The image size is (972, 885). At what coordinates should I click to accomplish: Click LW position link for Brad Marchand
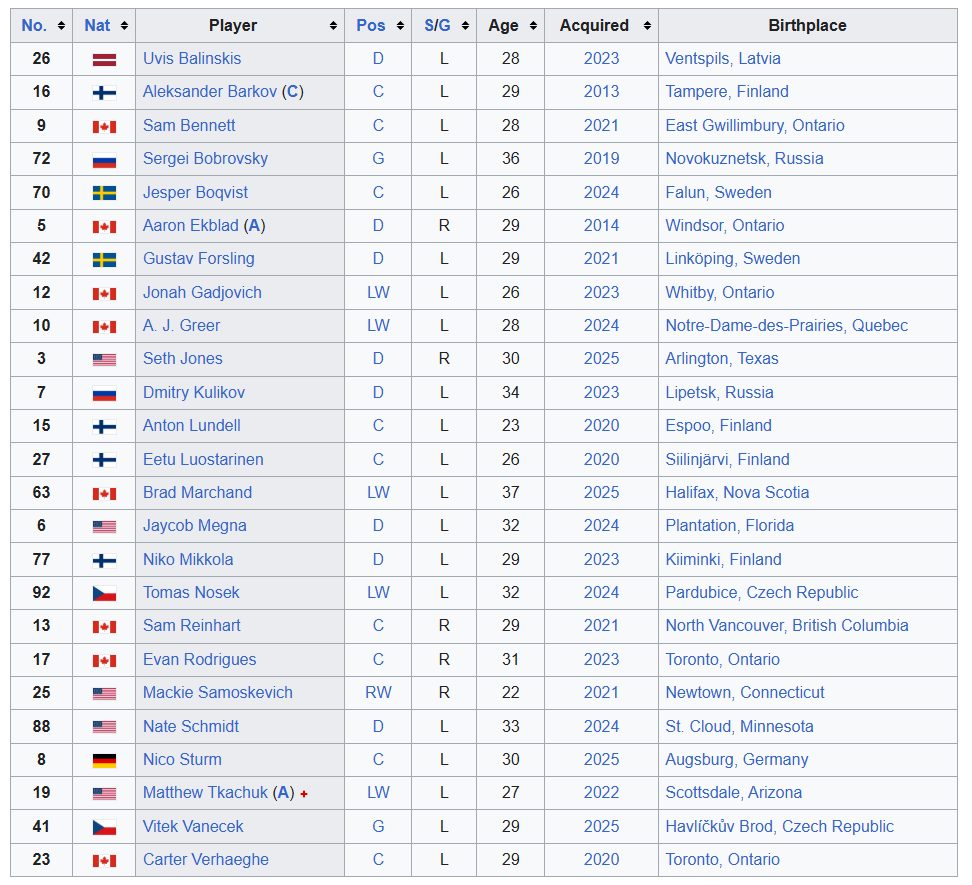[378, 493]
